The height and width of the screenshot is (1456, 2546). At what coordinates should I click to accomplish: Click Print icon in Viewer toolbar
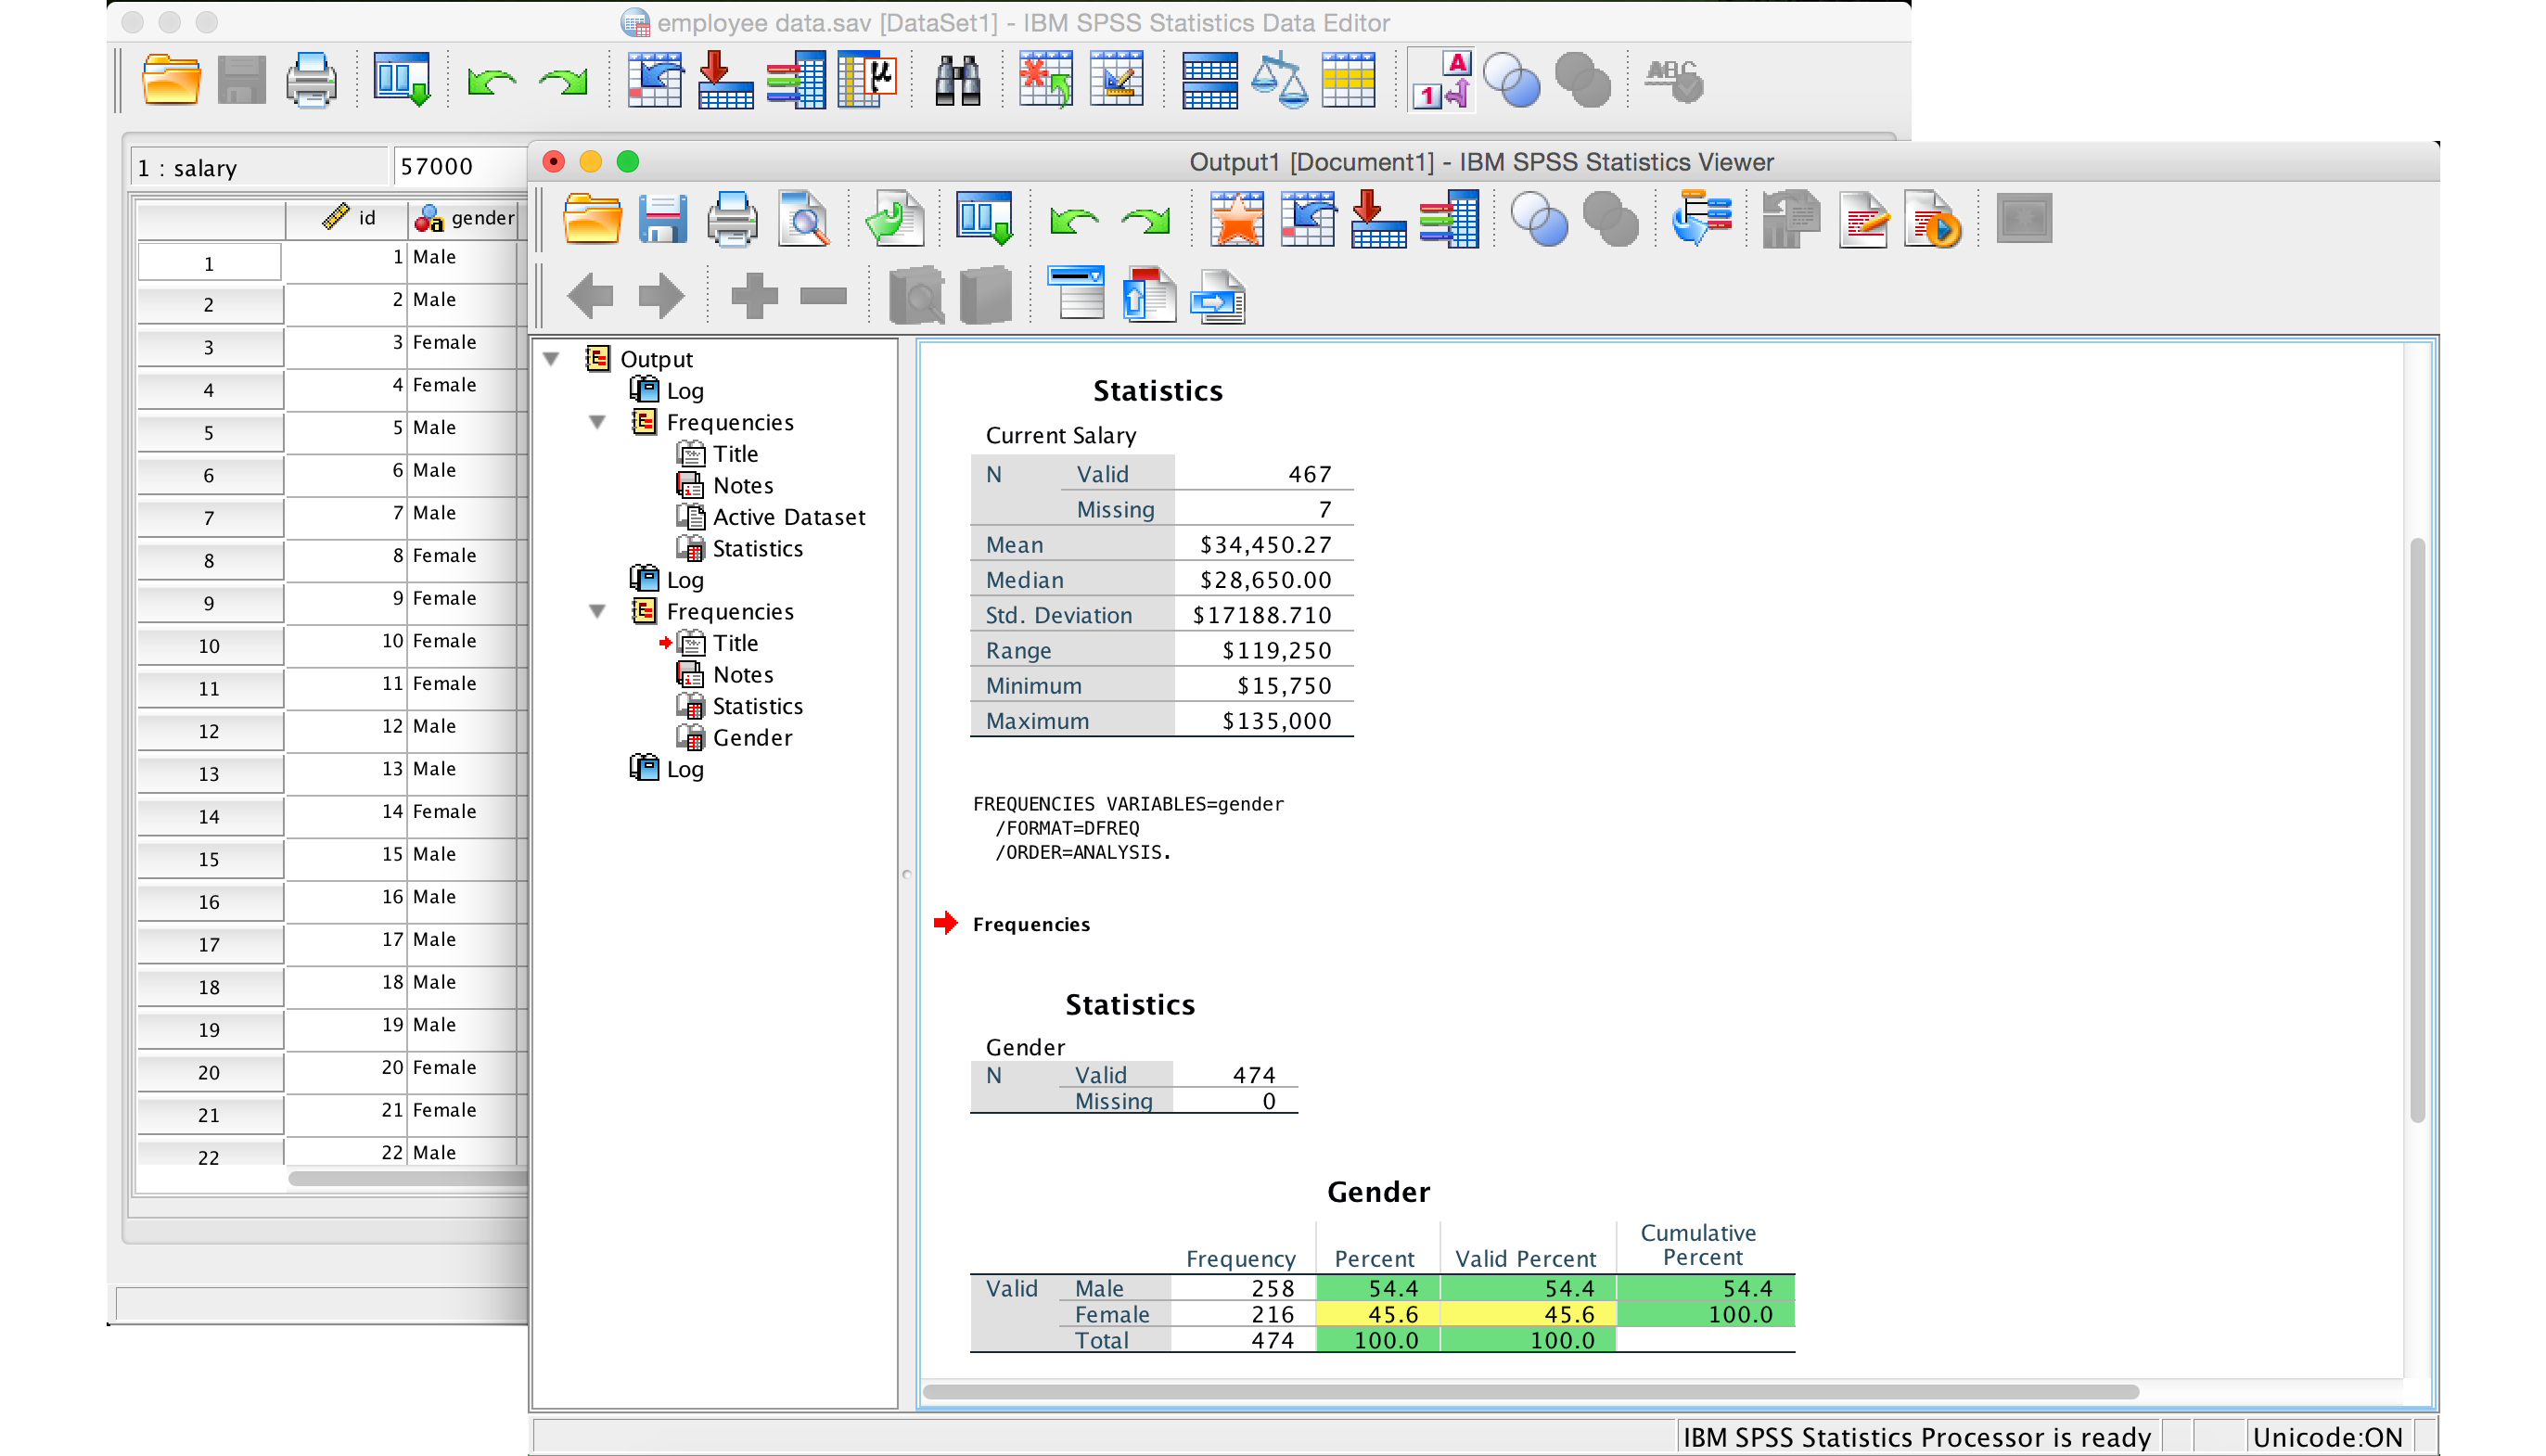coord(732,218)
